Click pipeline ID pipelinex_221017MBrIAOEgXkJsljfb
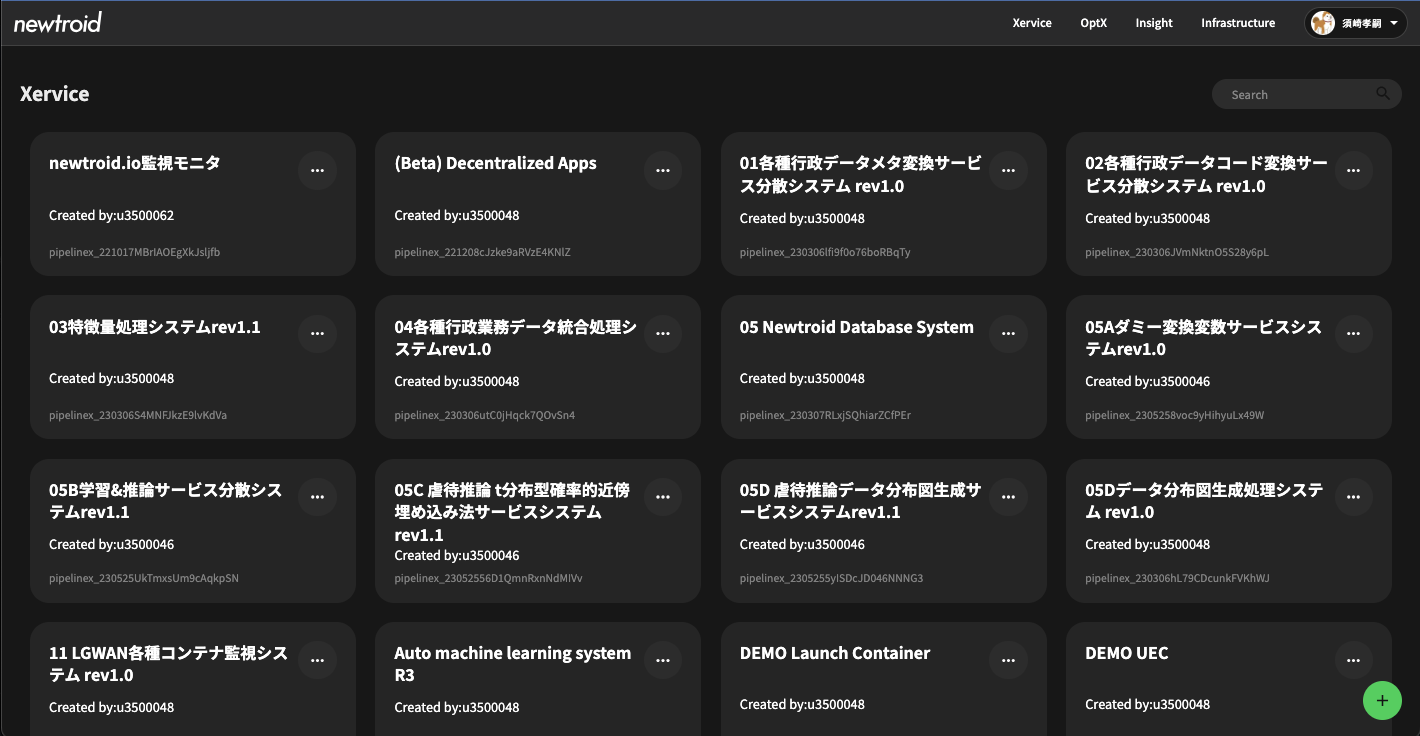This screenshot has height=736, width=1420. point(134,252)
